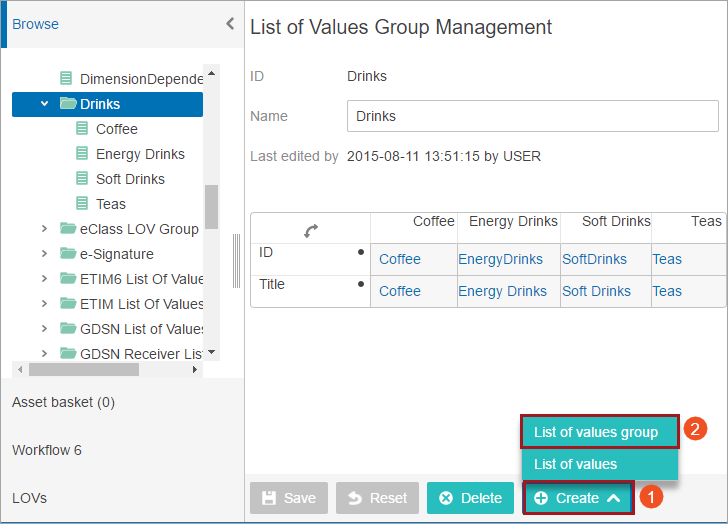Click the Coffee list icon in tree
728x524 pixels.
82,128
